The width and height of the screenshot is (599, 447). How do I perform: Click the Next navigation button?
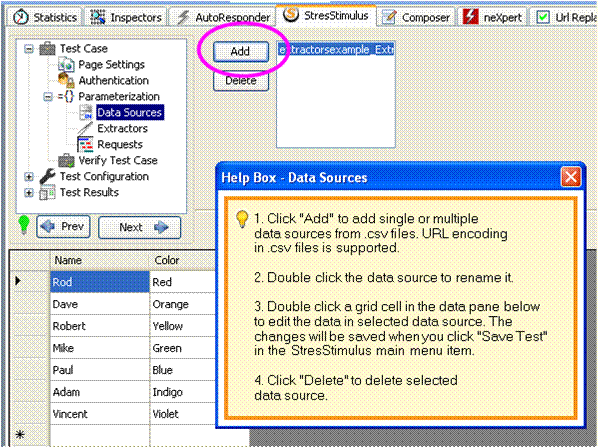point(139,227)
